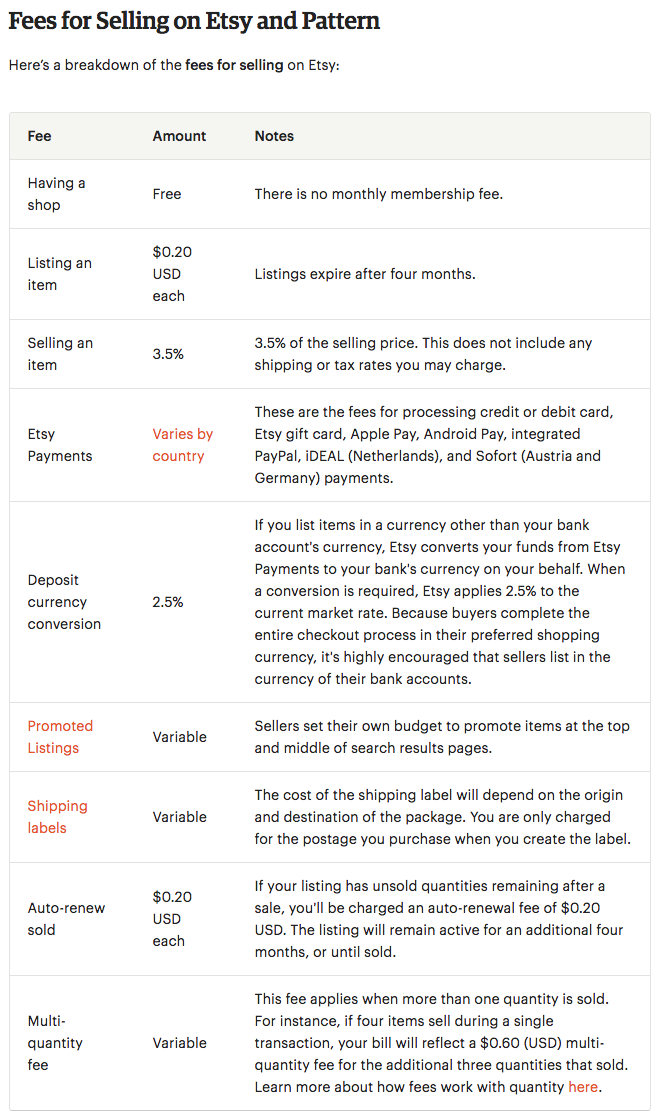Open the Shipping labels link
The height and width of the screenshot is (1118, 658).
[x=57, y=816]
